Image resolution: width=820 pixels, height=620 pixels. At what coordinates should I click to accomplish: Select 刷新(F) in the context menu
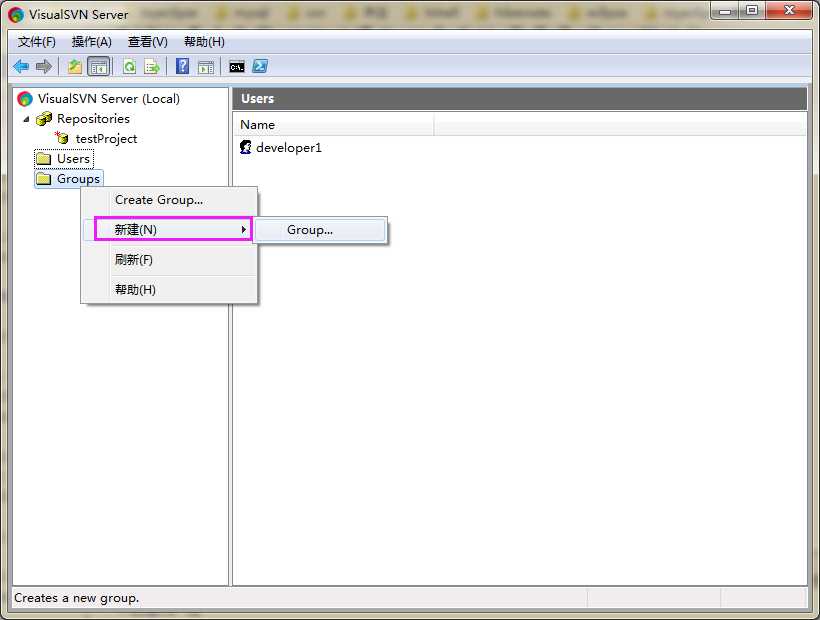point(169,260)
